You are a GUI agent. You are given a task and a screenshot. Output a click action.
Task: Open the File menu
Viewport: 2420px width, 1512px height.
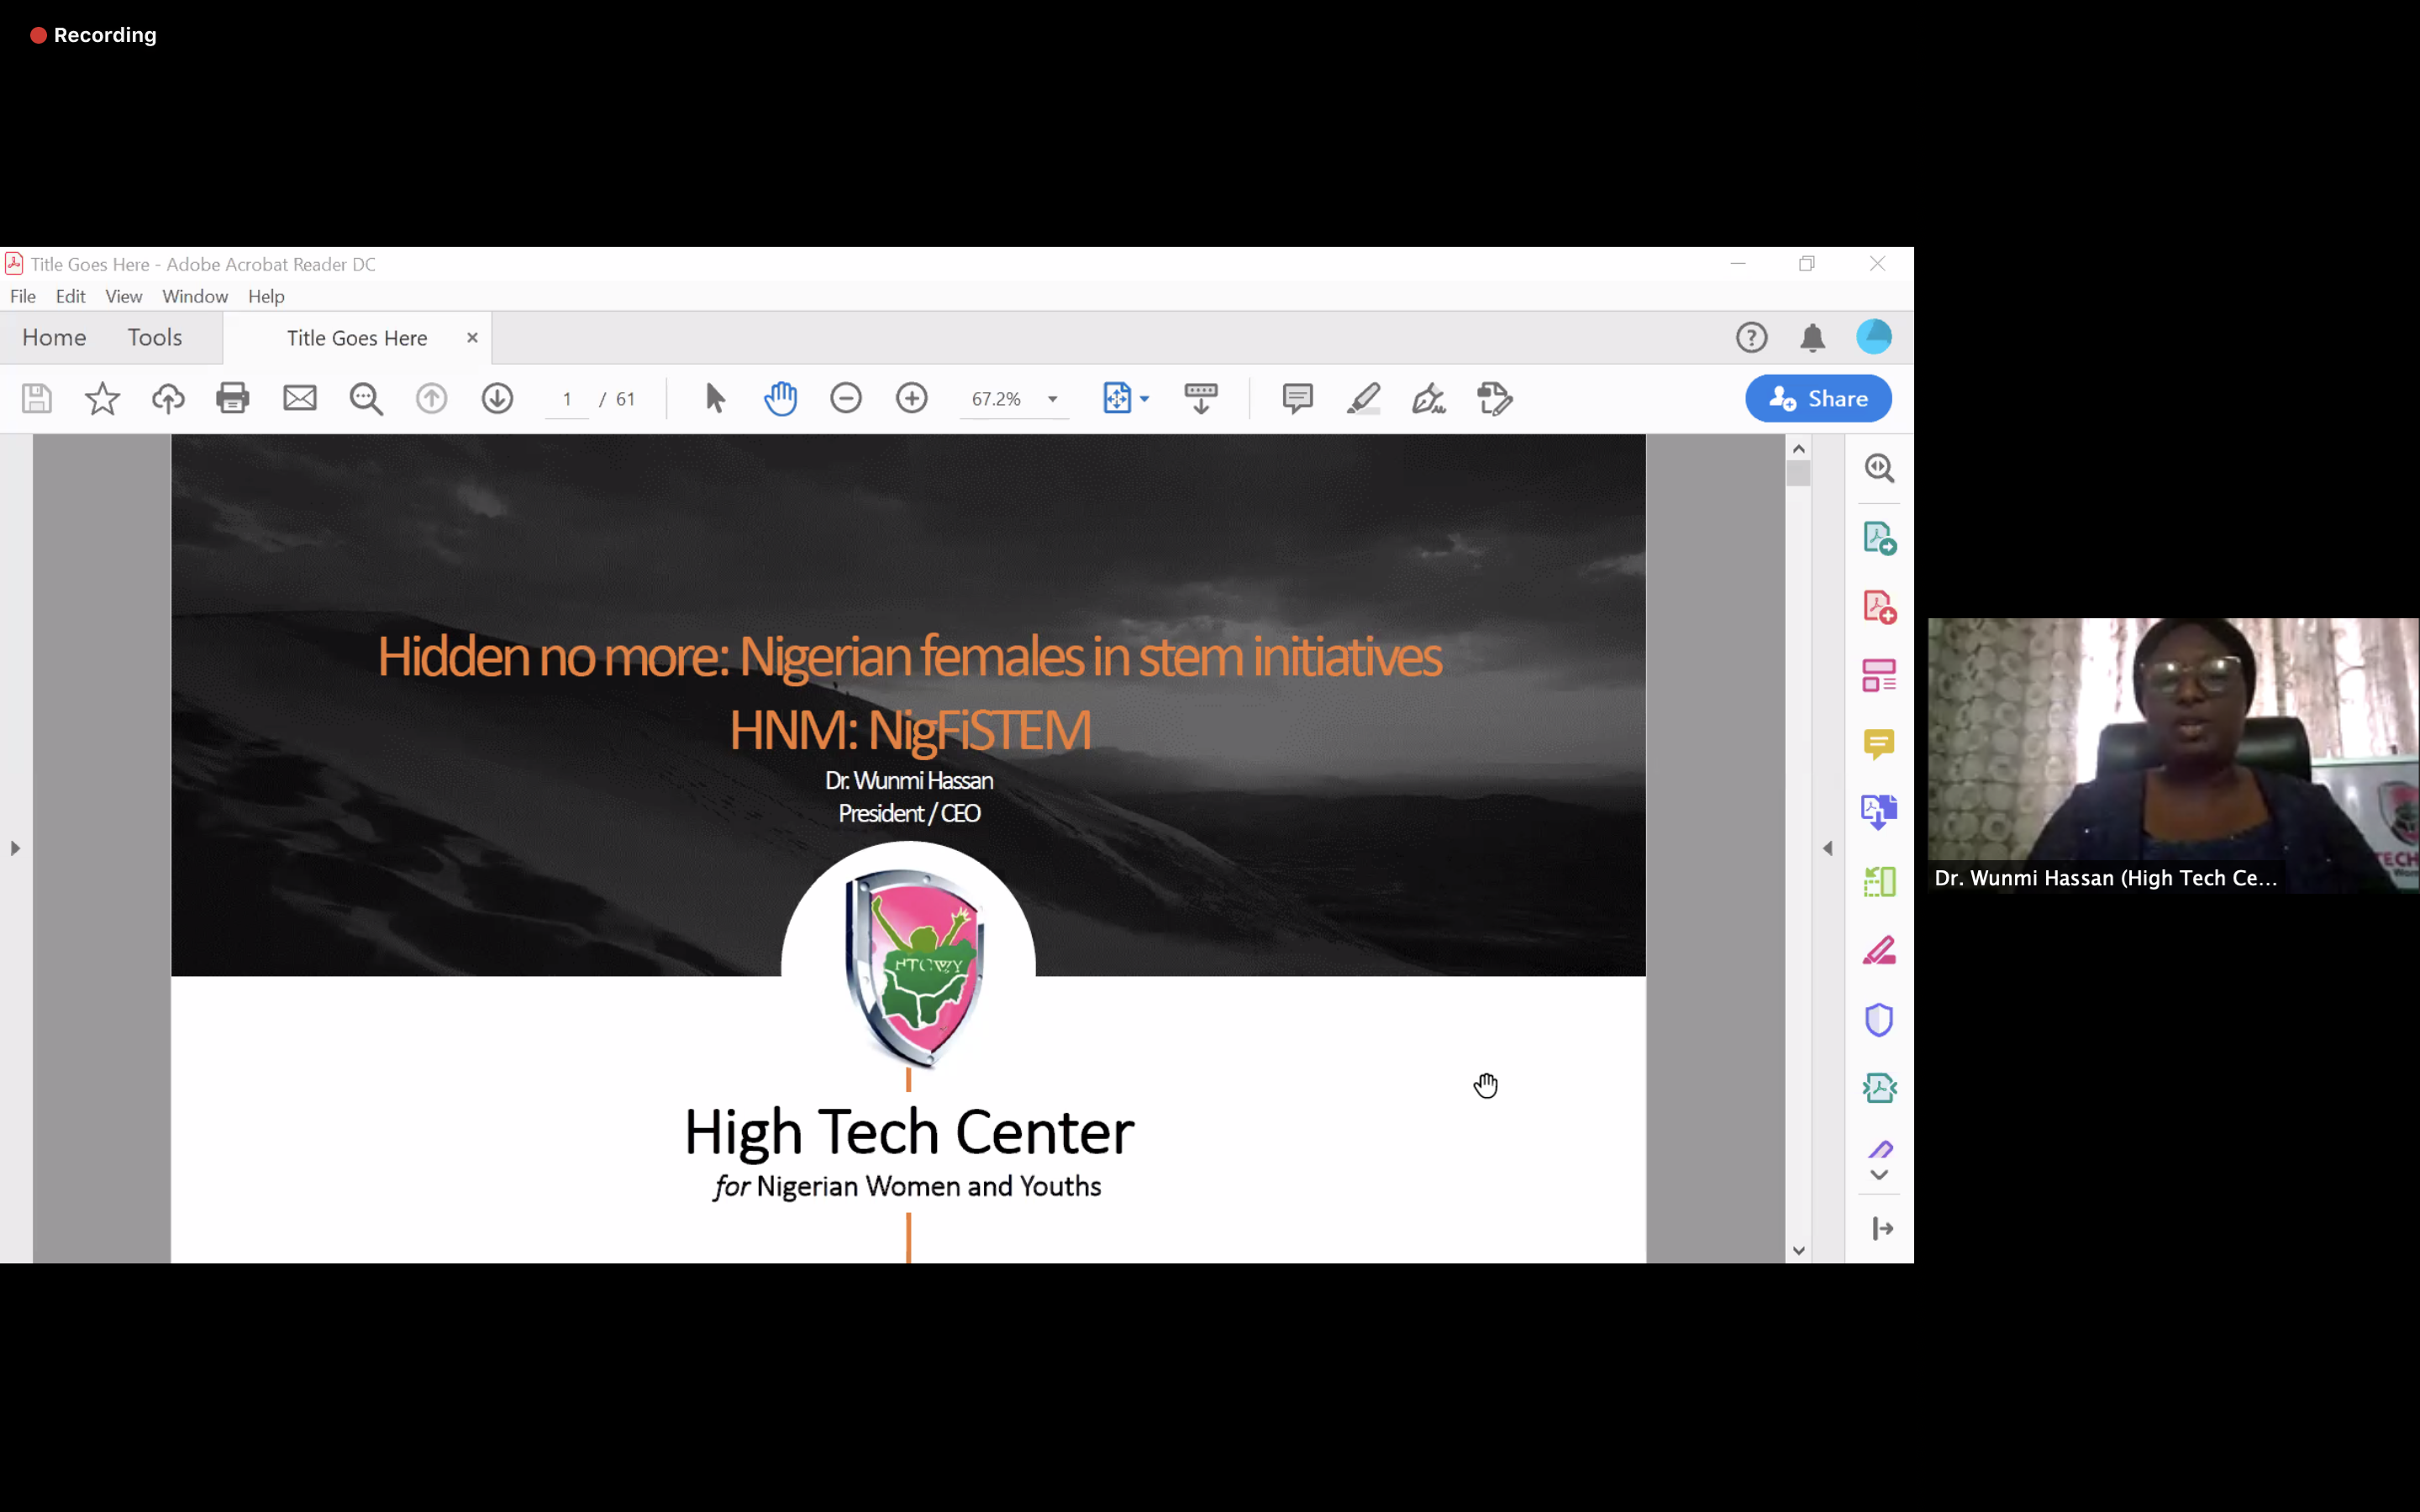(x=23, y=297)
